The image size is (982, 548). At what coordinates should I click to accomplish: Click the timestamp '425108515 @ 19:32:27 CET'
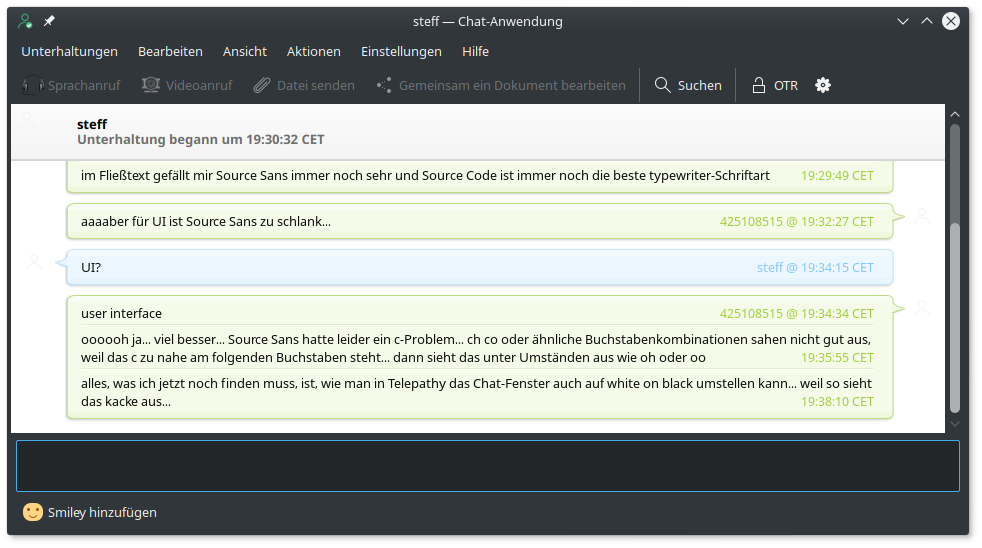797,222
